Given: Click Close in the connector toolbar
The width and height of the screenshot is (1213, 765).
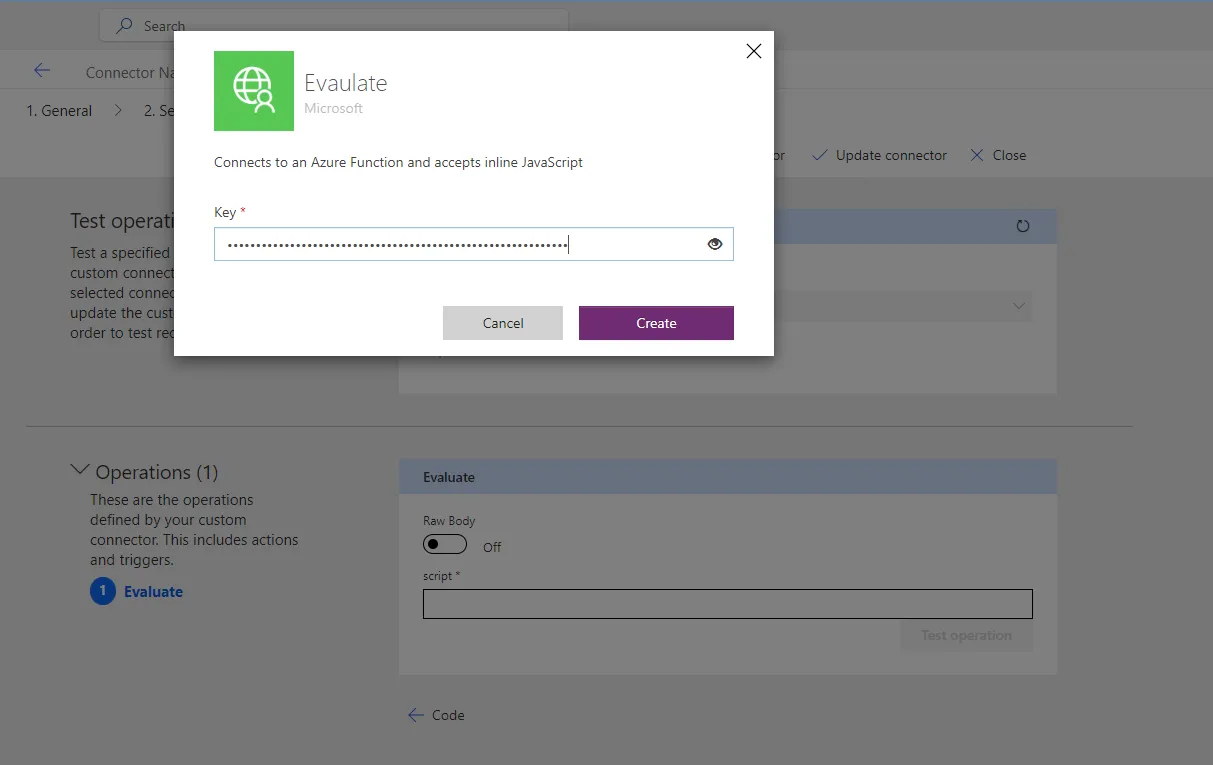Looking at the screenshot, I should click(x=998, y=156).
